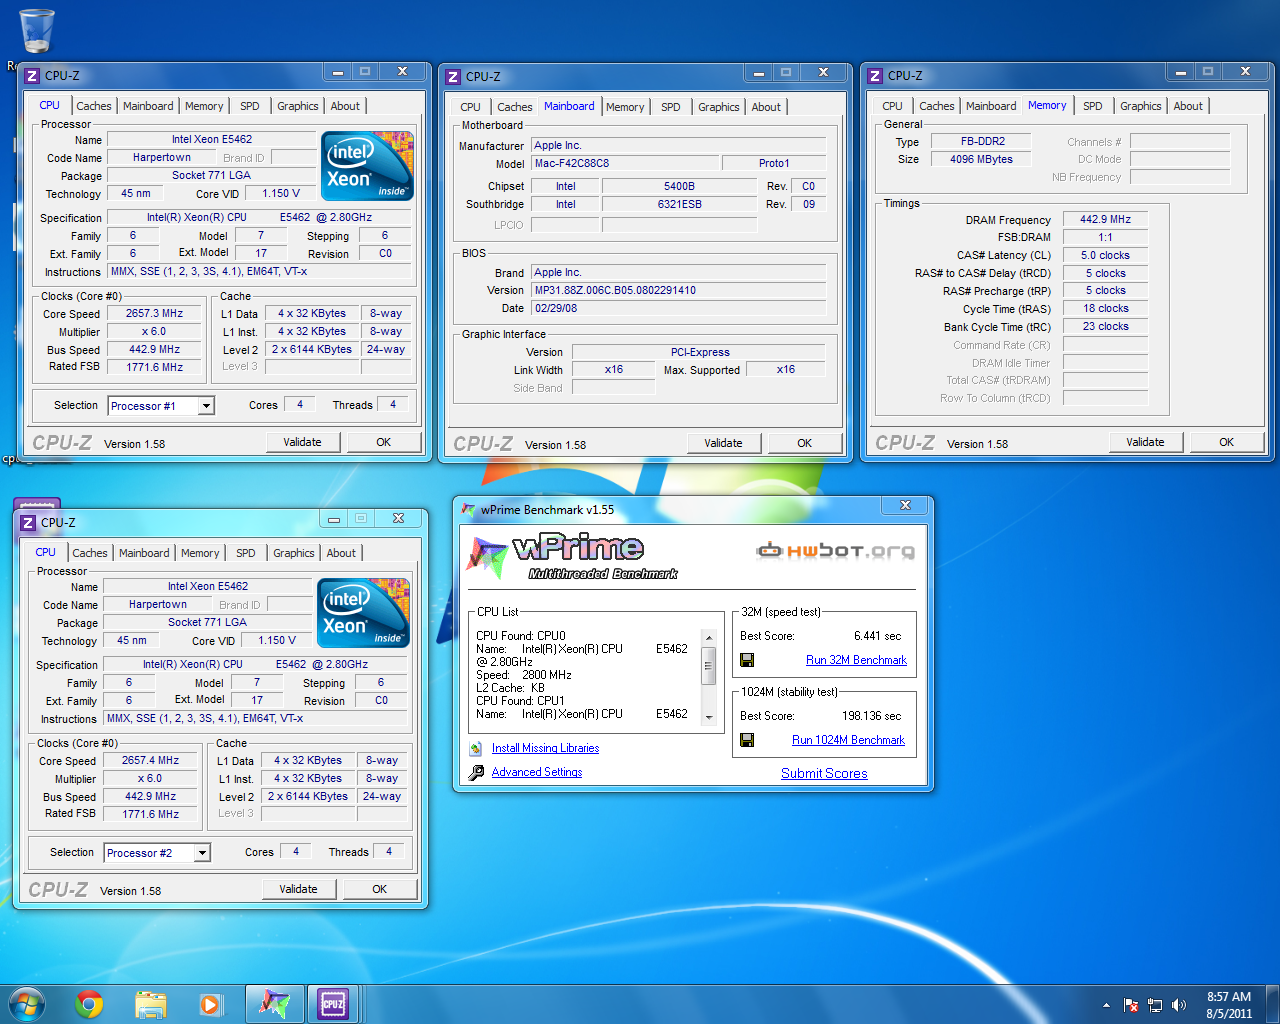The image size is (1280, 1024).
Task: Click the HWBOT.org logo in wPrime
Action: point(835,551)
